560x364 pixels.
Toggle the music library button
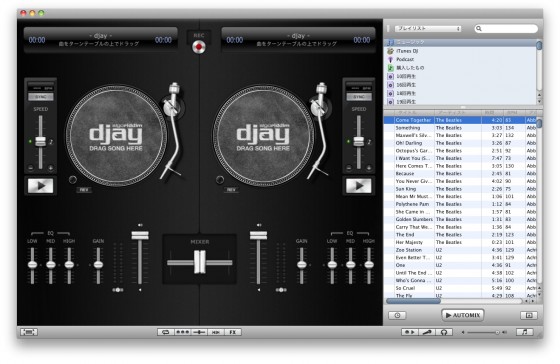tap(525, 332)
